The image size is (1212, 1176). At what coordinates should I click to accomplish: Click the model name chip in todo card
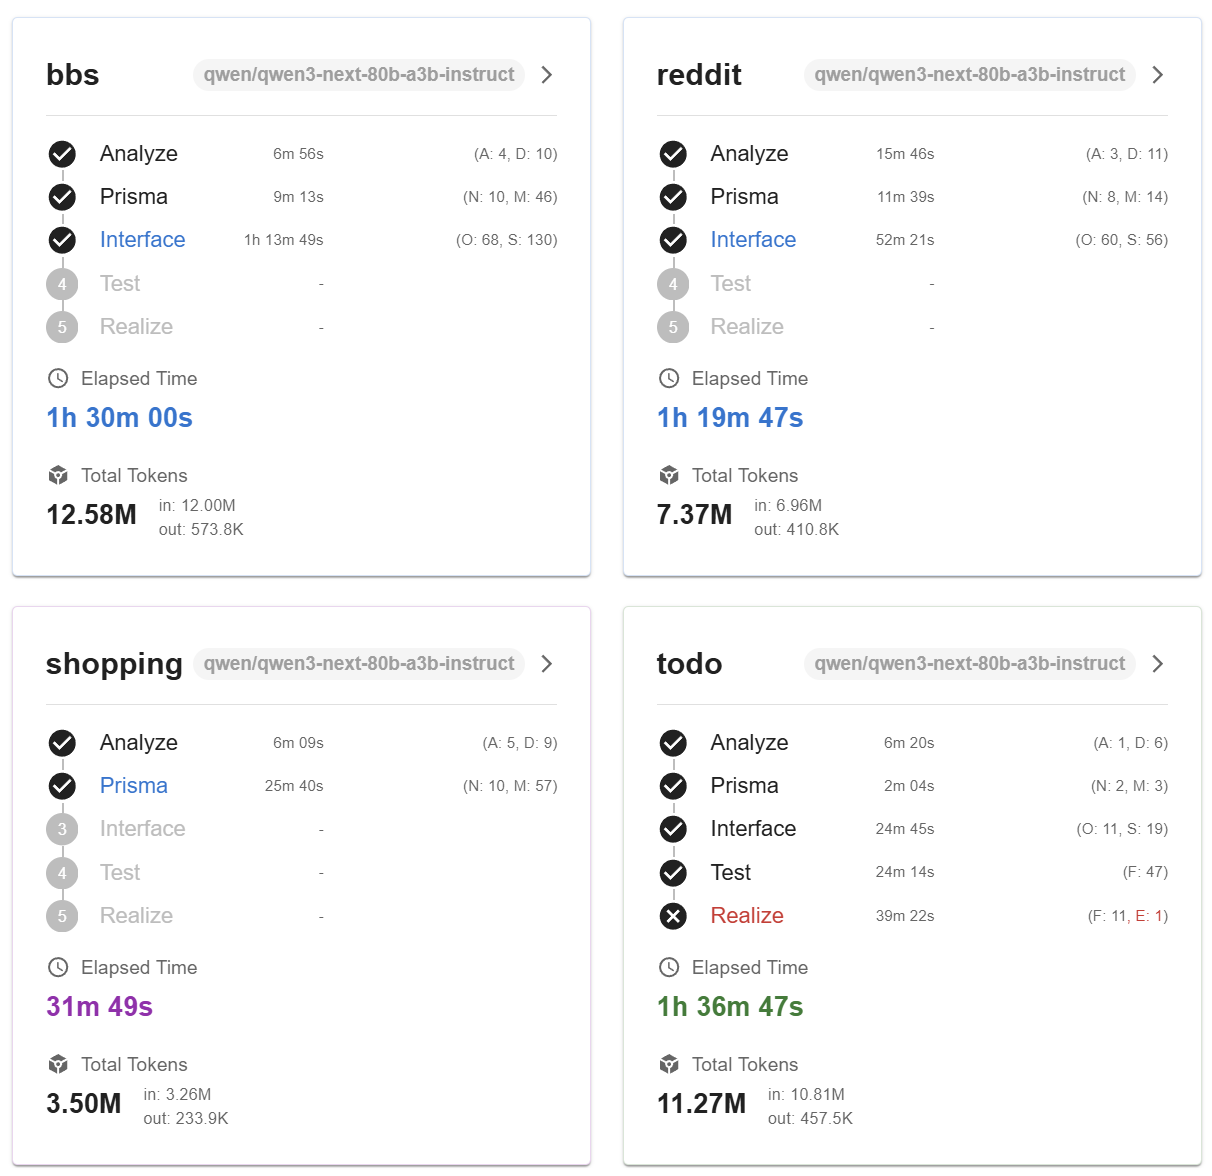tap(970, 664)
